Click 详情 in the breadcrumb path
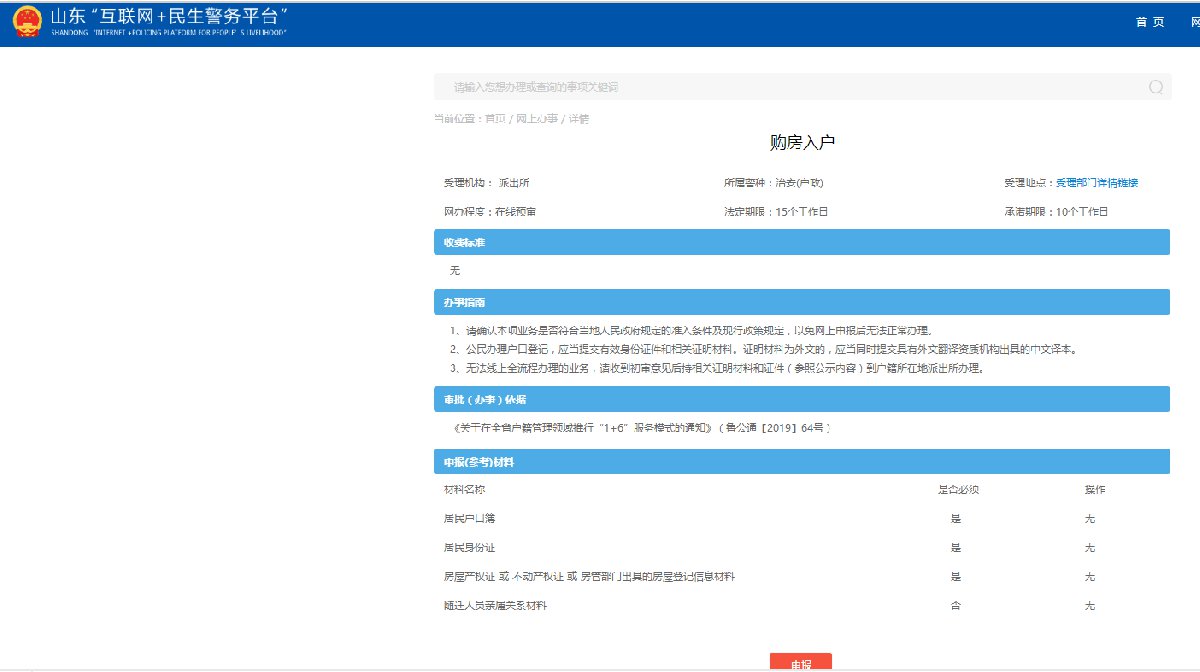This screenshot has width=1200, height=672. 579,119
